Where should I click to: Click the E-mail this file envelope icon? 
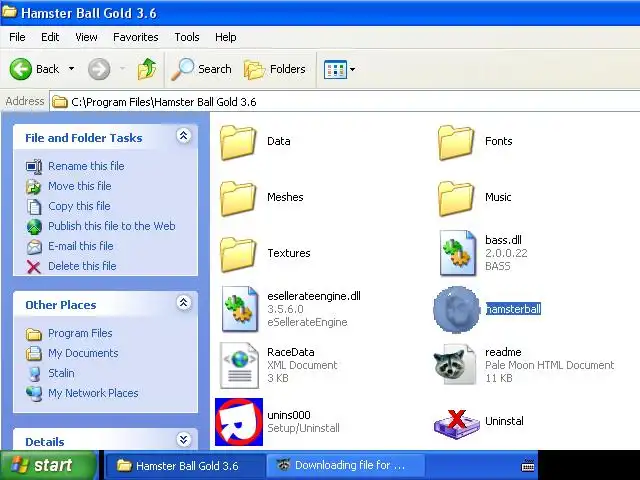pyautogui.click(x=34, y=247)
